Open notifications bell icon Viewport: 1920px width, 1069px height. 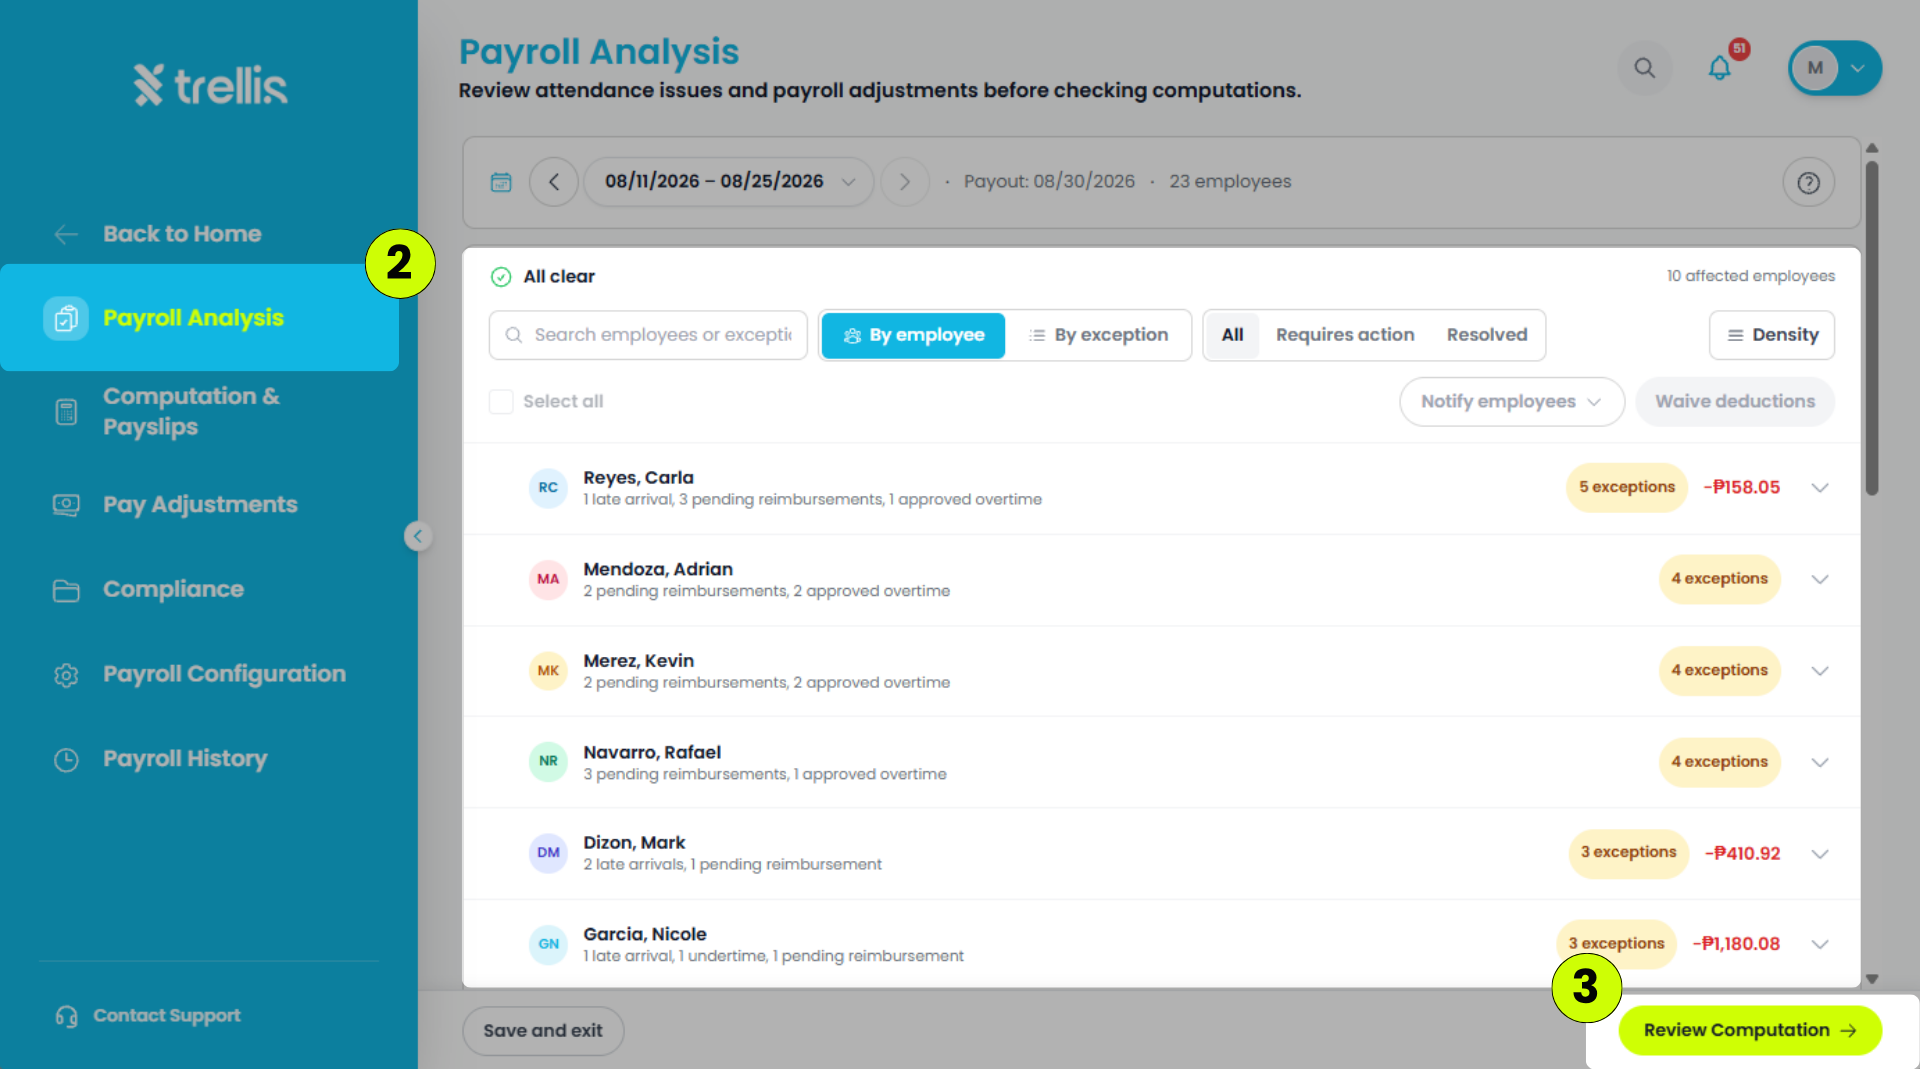[1719, 68]
